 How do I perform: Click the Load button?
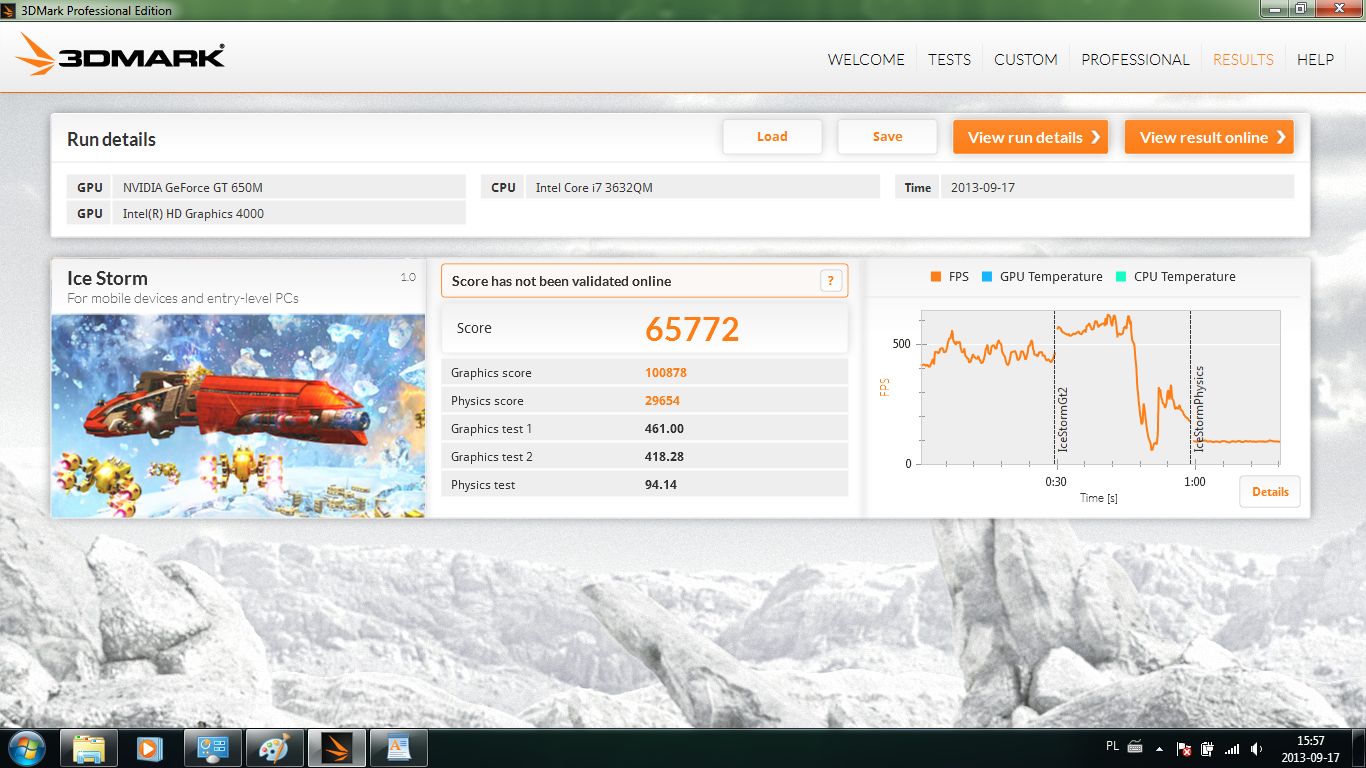coord(772,137)
